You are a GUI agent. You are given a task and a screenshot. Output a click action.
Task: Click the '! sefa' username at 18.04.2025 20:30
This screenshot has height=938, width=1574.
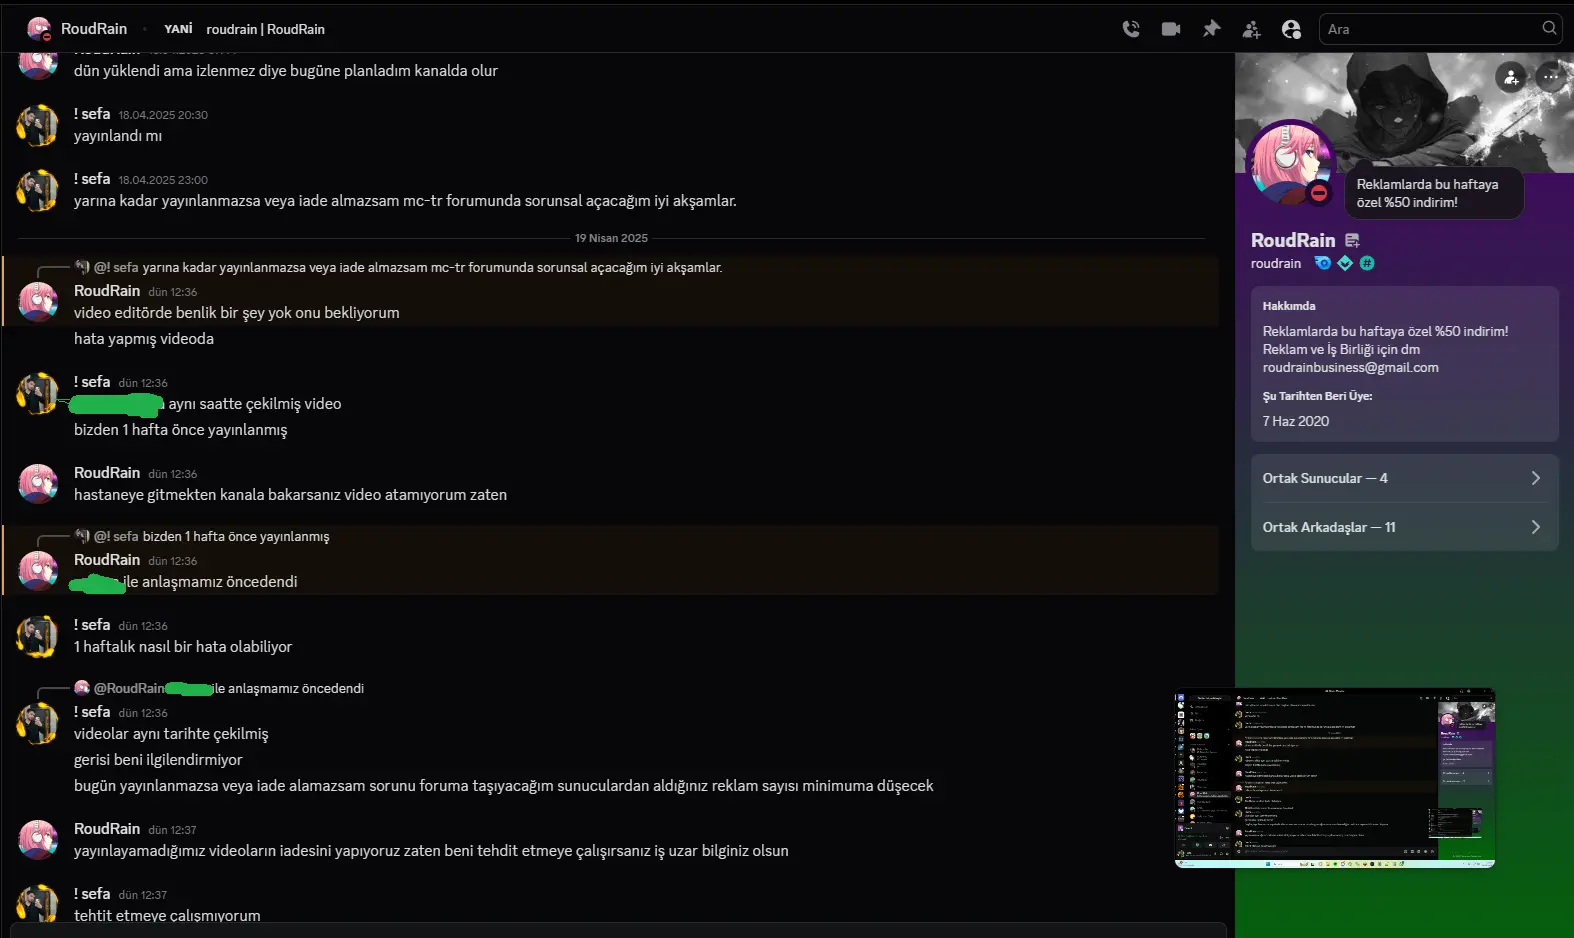[x=92, y=114]
